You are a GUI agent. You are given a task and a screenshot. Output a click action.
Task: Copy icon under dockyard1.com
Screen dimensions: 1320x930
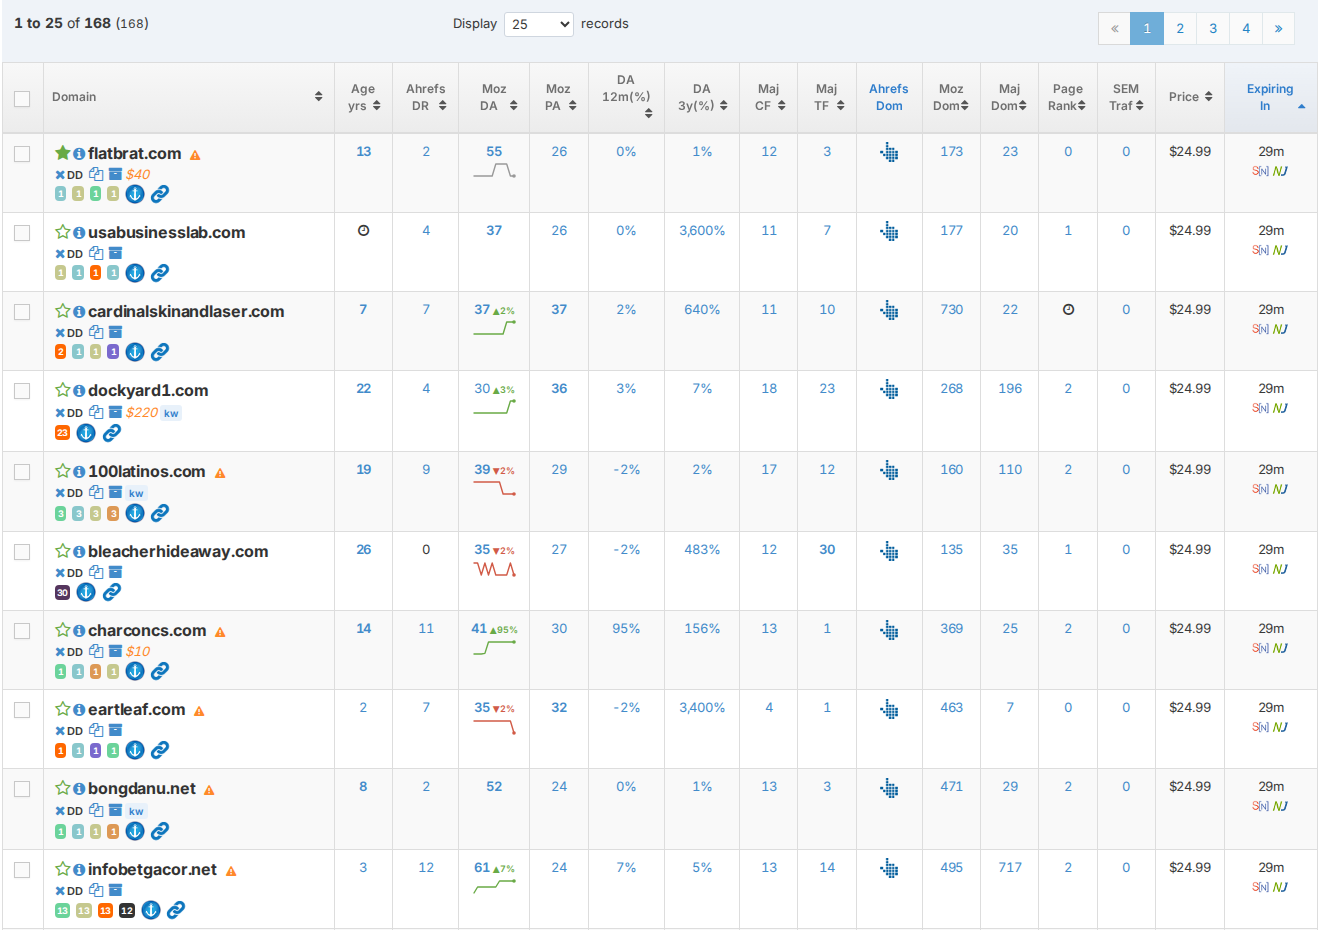96,412
